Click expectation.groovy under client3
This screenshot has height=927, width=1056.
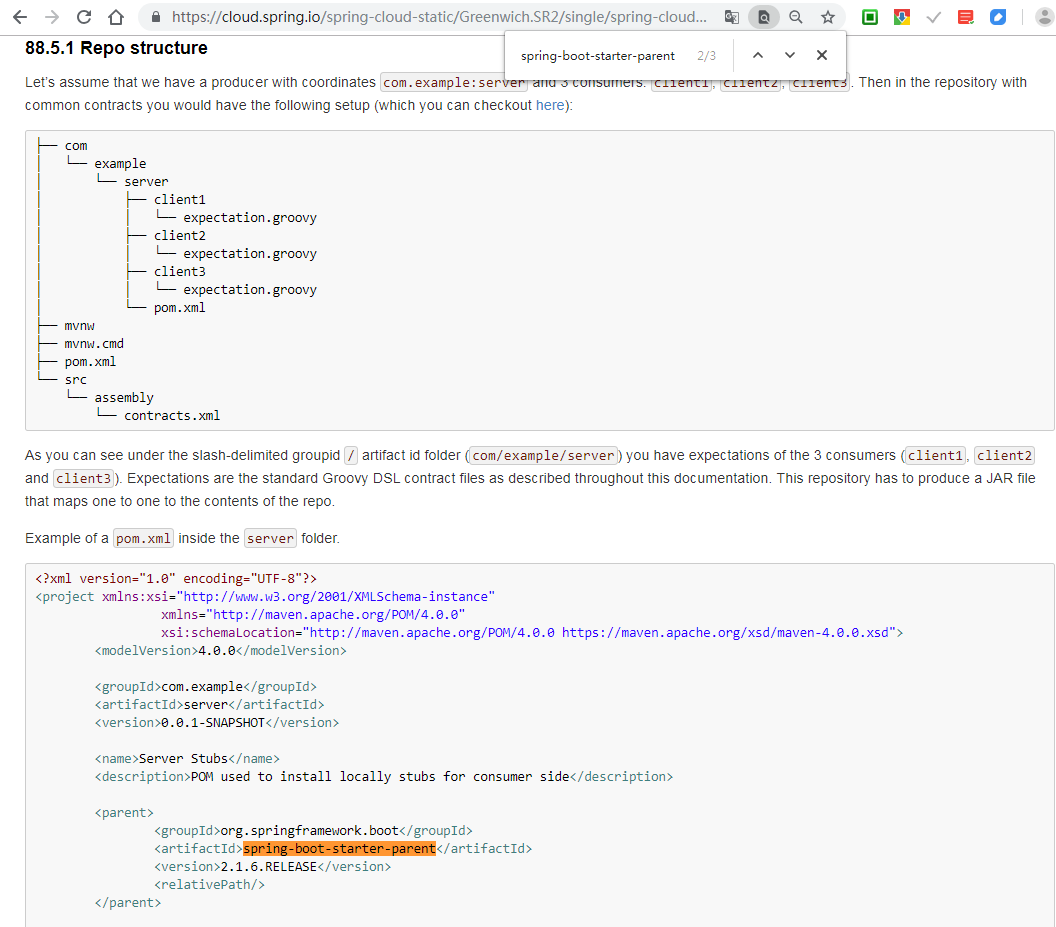click(x=250, y=290)
